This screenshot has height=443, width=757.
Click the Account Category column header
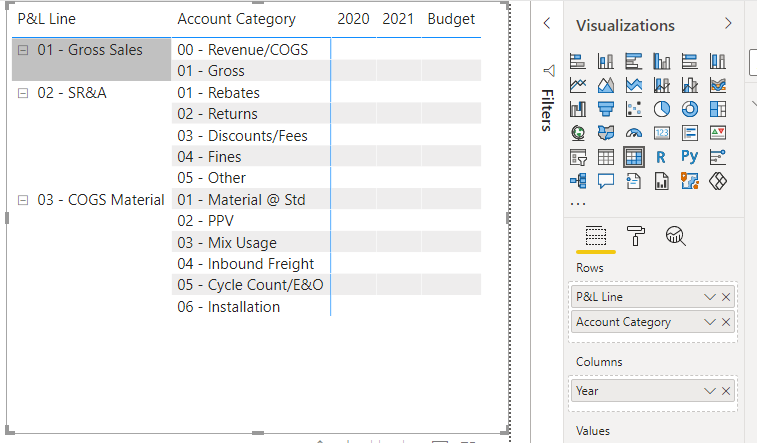point(237,19)
